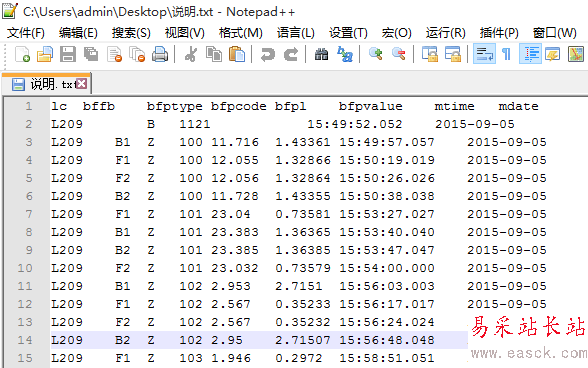This screenshot has width=588, height=368.
Task: Click the user defined language icon
Action: pyautogui.click(x=552, y=54)
